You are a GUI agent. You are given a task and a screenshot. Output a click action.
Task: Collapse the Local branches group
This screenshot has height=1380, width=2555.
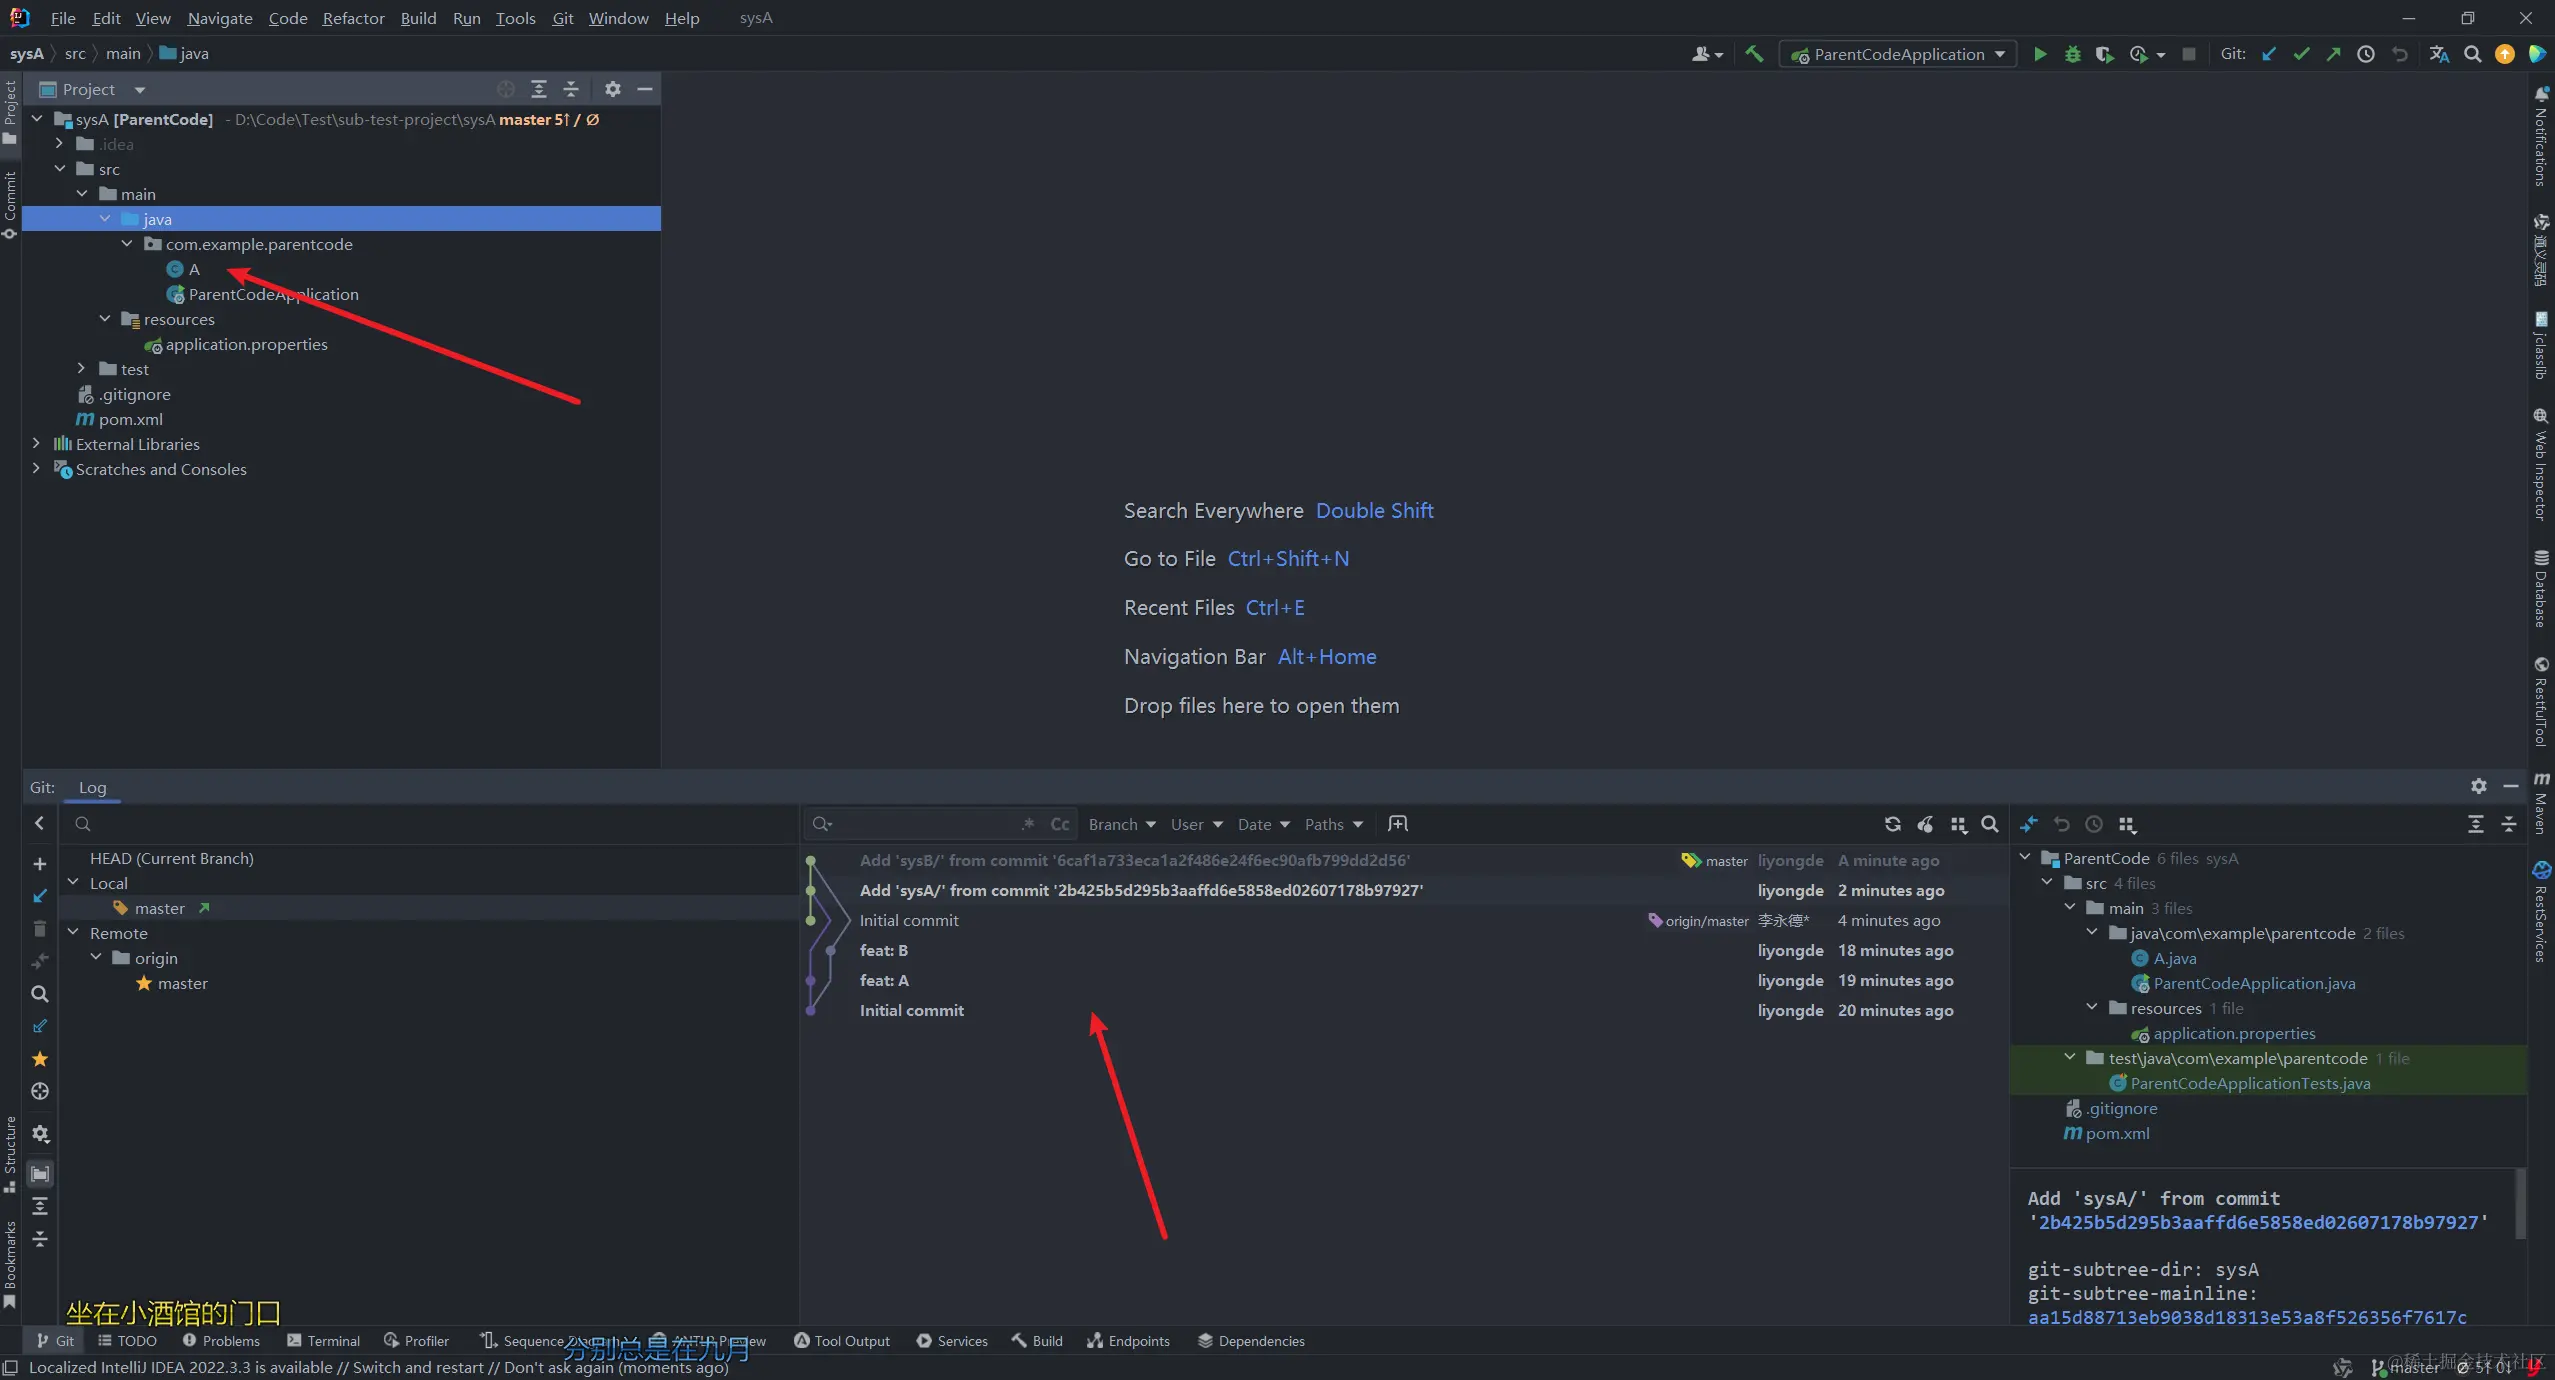coord(73,883)
